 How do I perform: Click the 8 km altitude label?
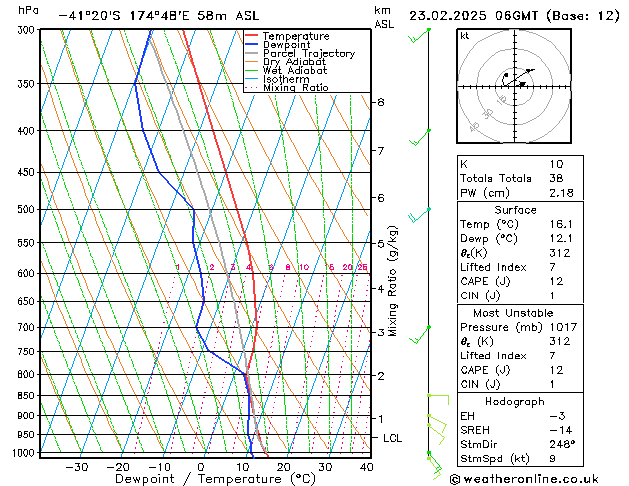tap(381, 102)
